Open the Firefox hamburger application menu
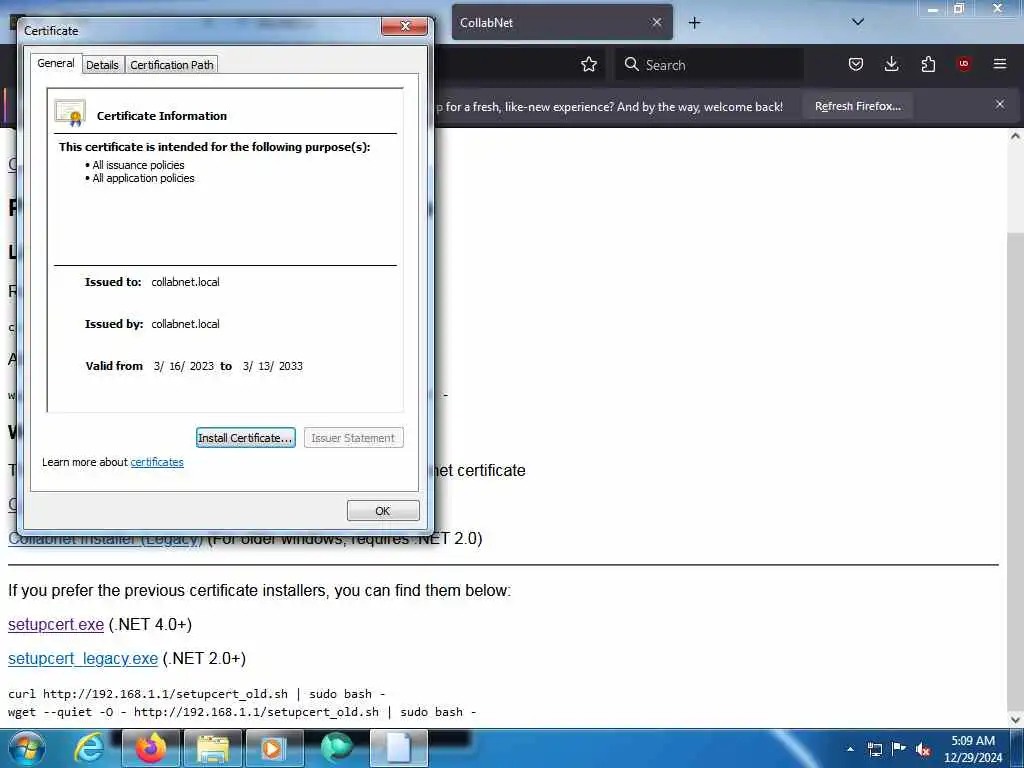 pyautogui.click(x=1000, y=64)
